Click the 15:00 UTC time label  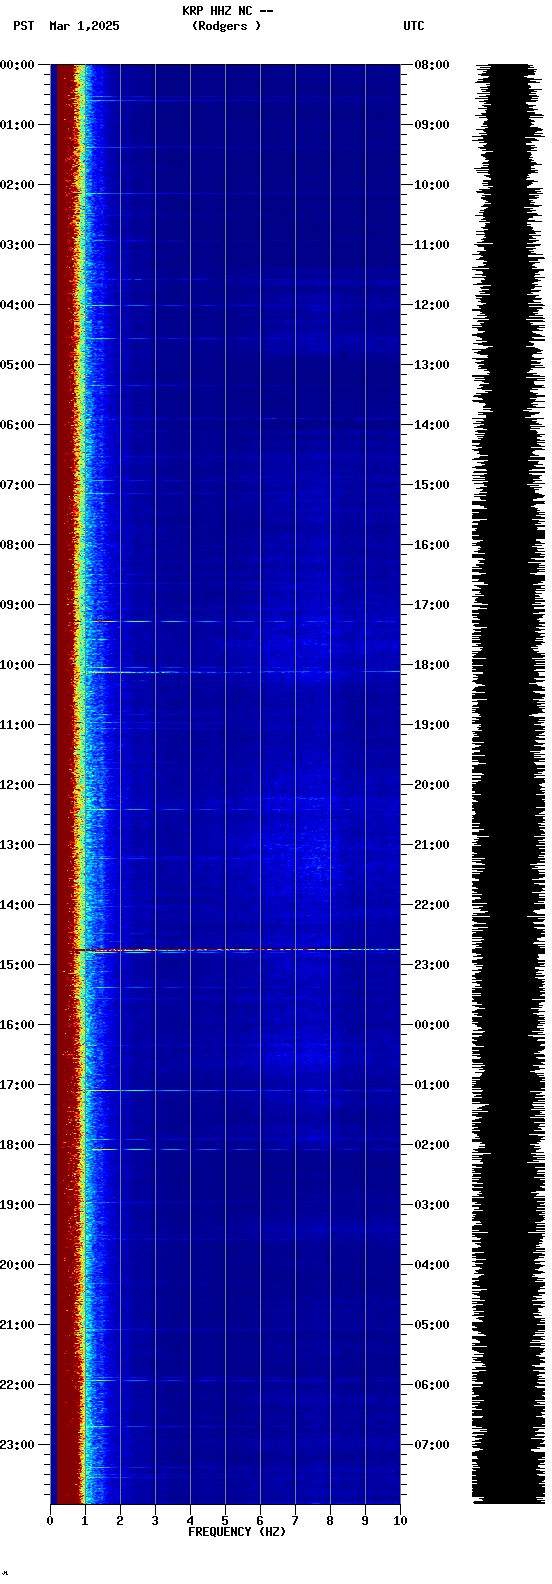point(432,485)
